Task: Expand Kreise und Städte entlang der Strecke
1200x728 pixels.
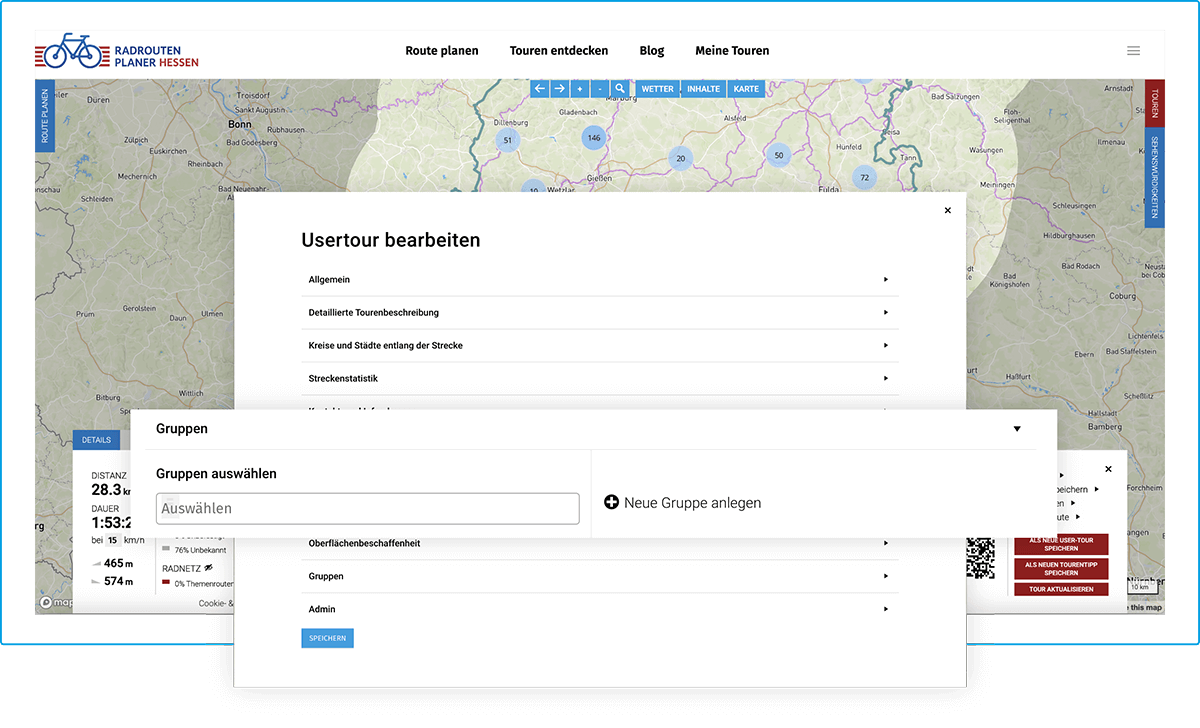Action: click(600, 346)
